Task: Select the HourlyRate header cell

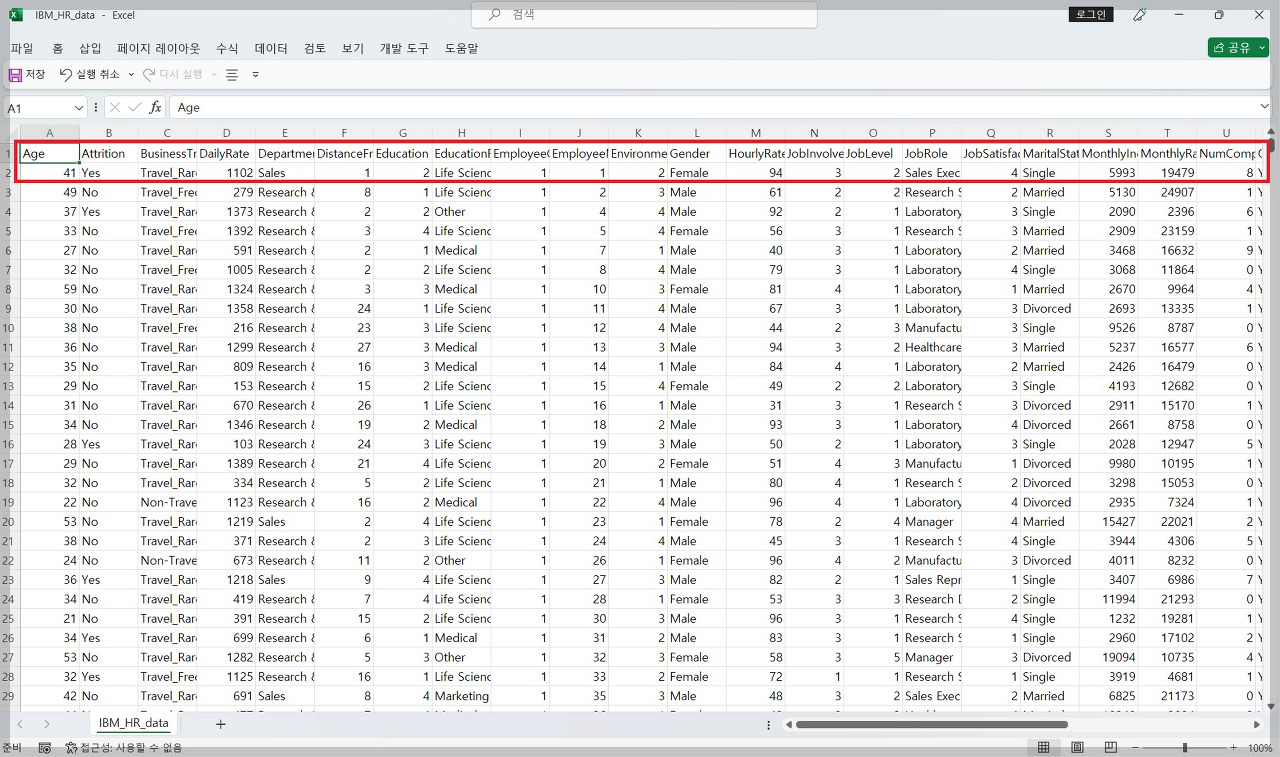Action: tap(755, 153)
